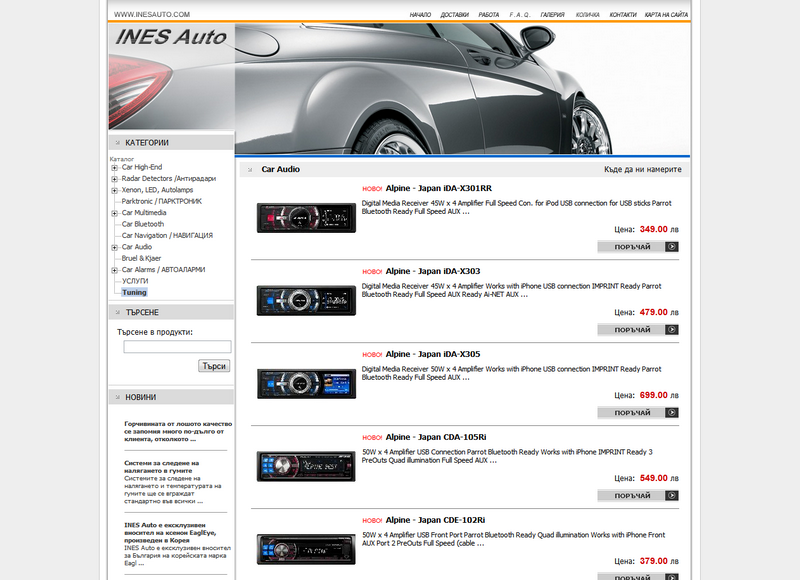Order the Alpine iDA-X305 with ПОРЪЧАЙ
Screen dimensions: 800x580
(638, 413)
